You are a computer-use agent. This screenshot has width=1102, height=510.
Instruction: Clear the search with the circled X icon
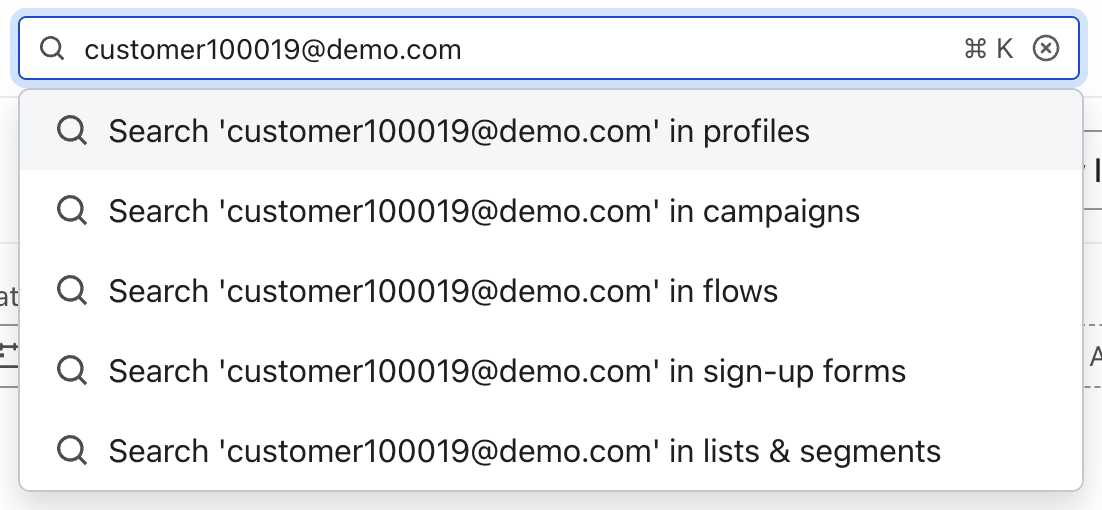1046,49
